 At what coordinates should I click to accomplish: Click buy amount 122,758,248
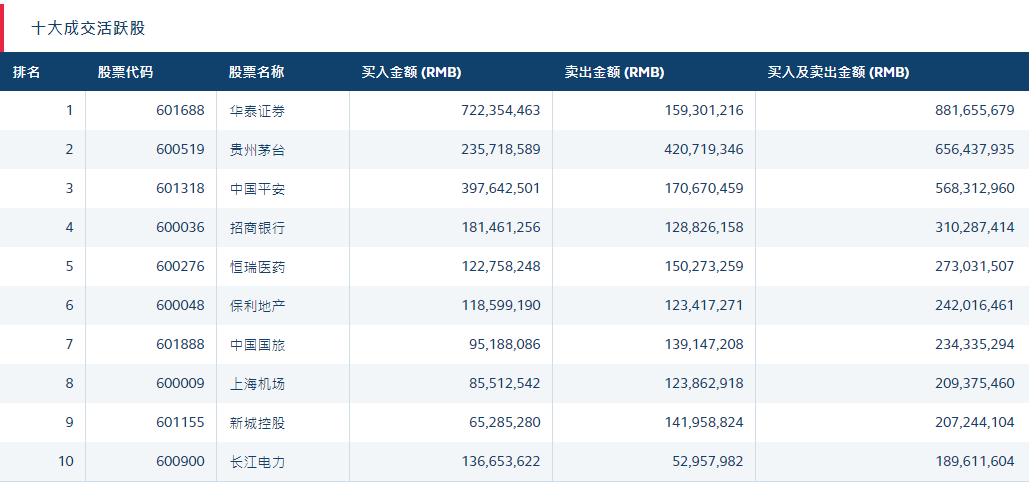click(x=503, y=266)
